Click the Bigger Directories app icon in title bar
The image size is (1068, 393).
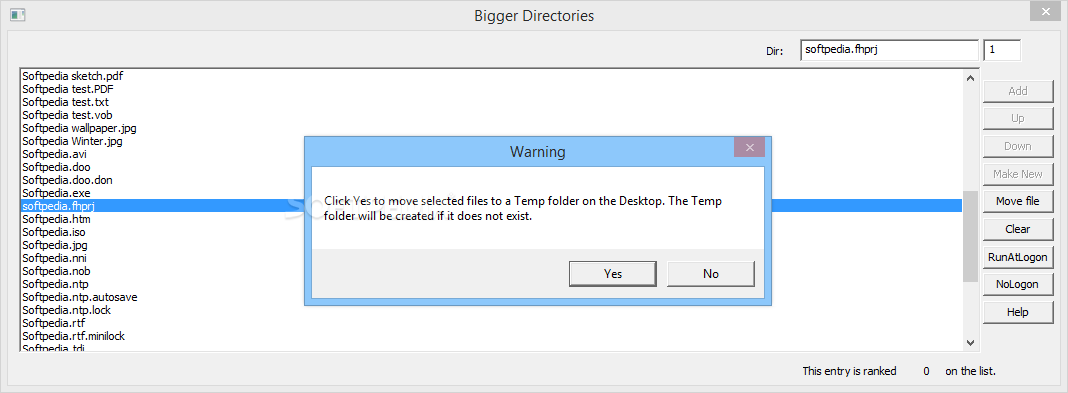click(18, 14)
